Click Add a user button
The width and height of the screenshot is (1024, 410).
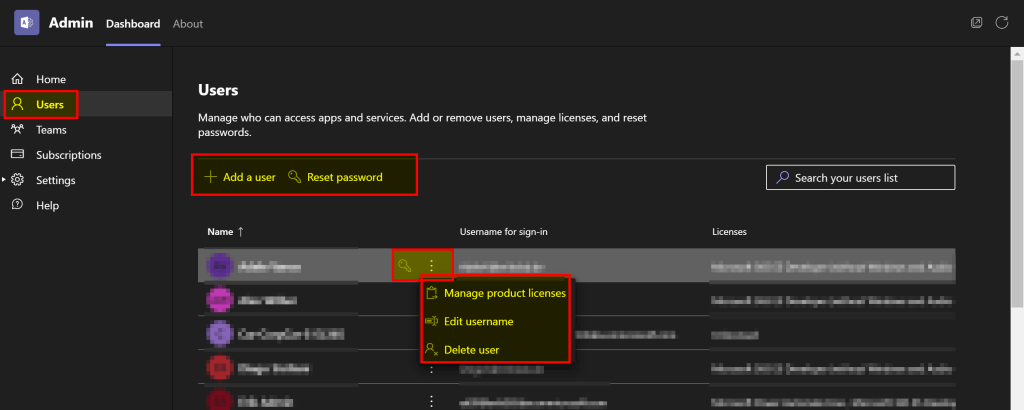pyautogui.click(x=240, y=177)
